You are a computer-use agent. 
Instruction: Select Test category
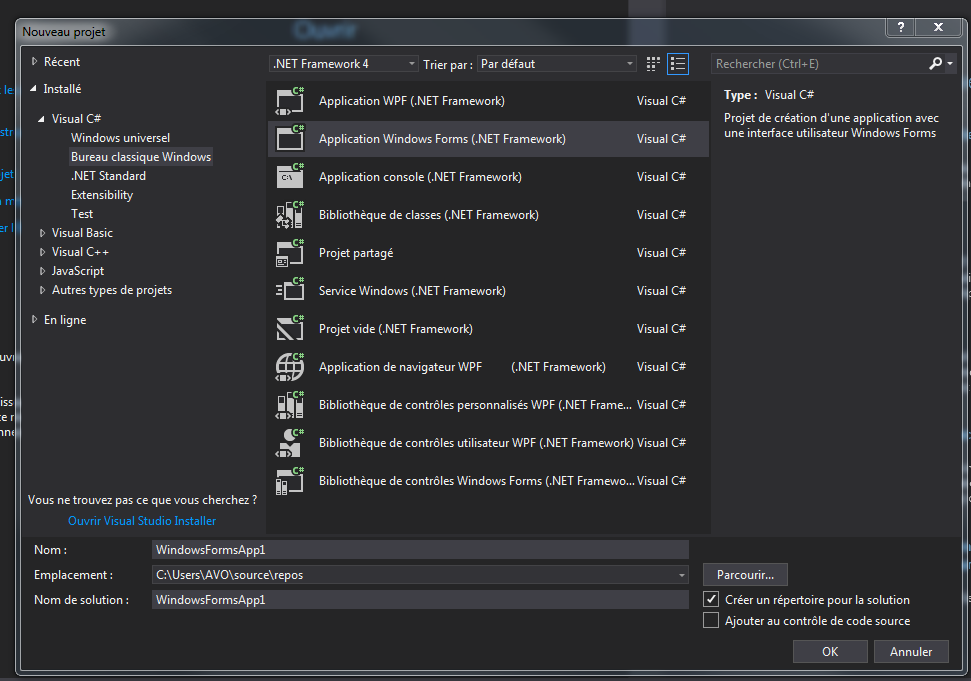(x=82, y=214)
